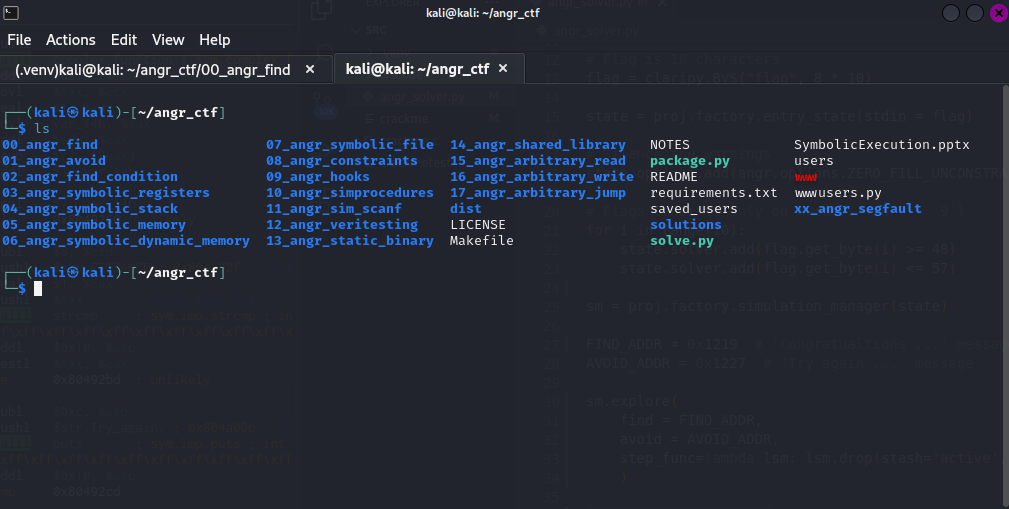
Task: Select the kali@kali: ~/angr_ctf tab
Action: coord(417,69)
